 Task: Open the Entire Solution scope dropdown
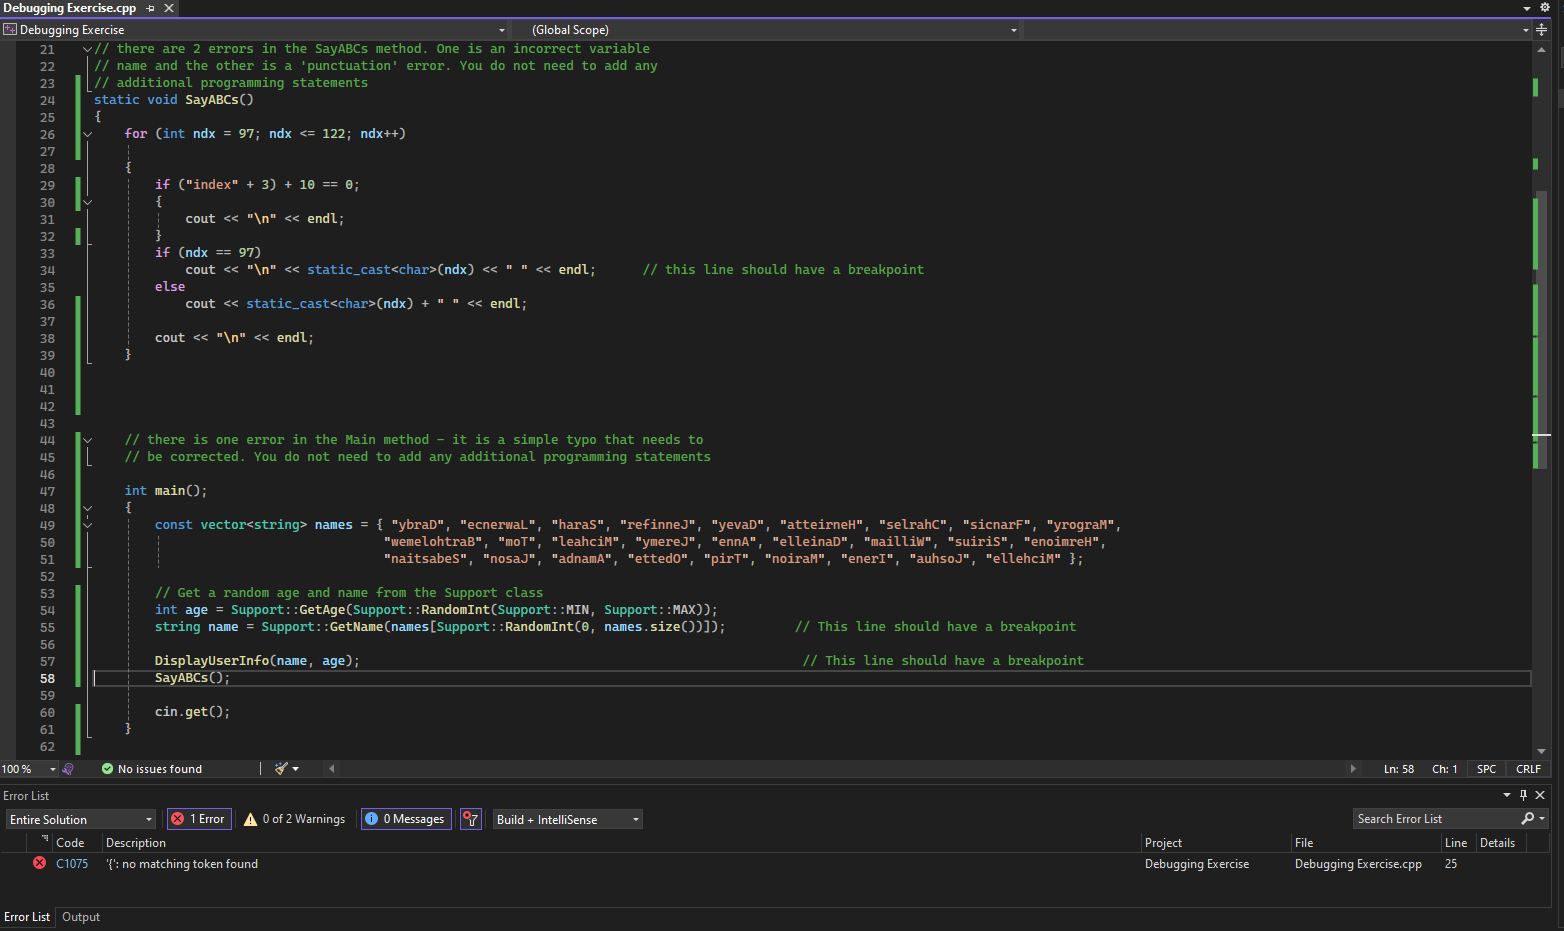[x=80, y=819]
